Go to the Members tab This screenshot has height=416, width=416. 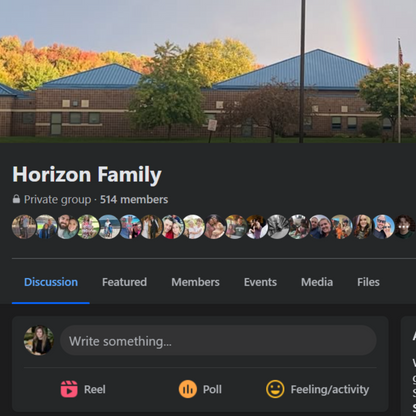(195, 282)
